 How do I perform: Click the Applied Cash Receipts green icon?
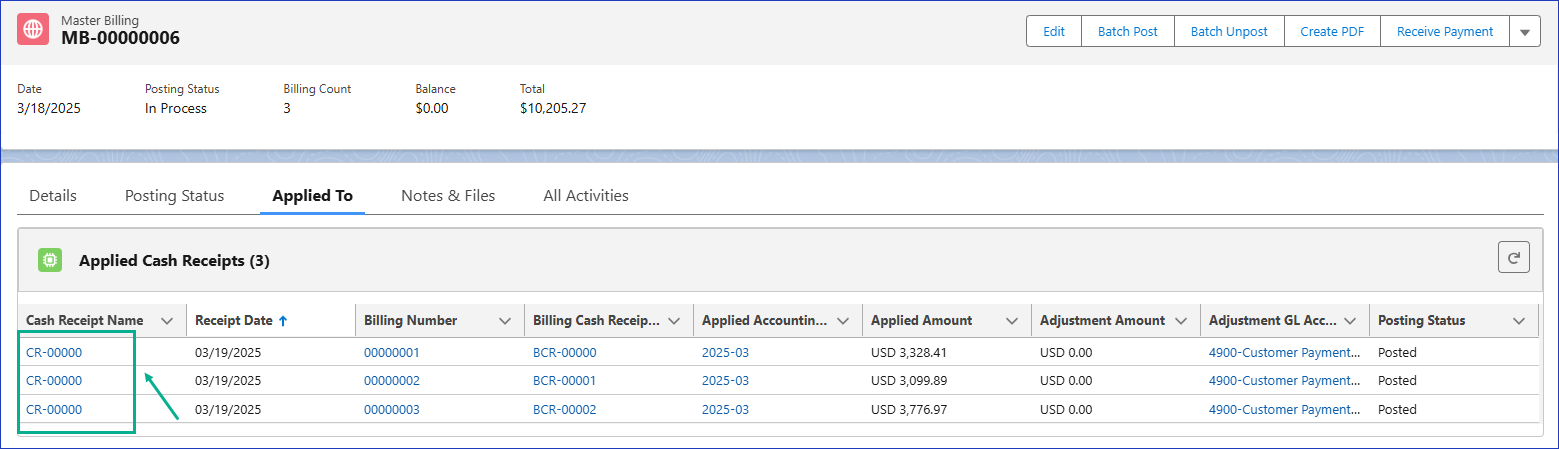(x=50, y=261)
